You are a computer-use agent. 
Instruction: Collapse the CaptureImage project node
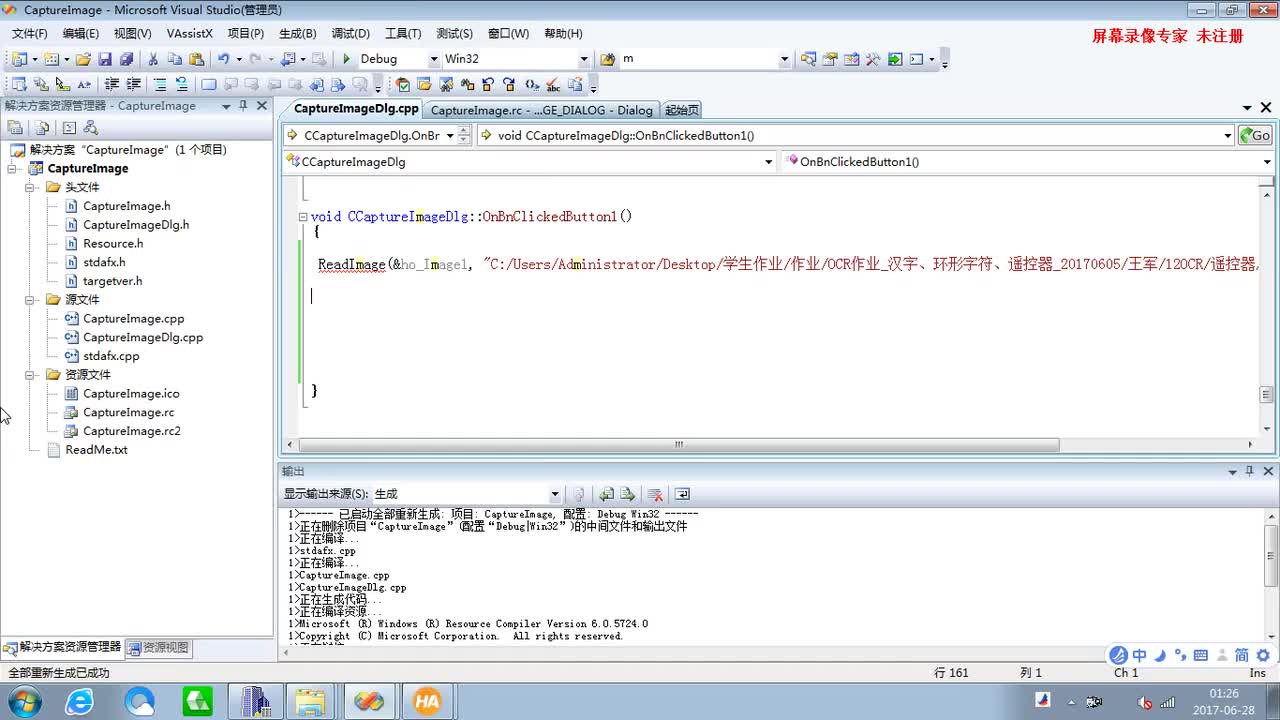click(12, 168)
